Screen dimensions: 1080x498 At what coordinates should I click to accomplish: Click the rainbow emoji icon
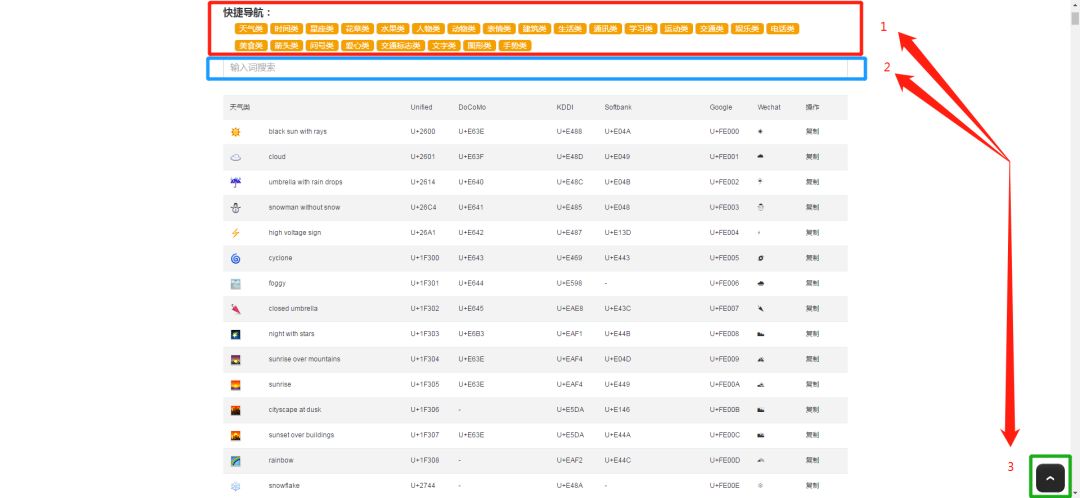[235, 461]
